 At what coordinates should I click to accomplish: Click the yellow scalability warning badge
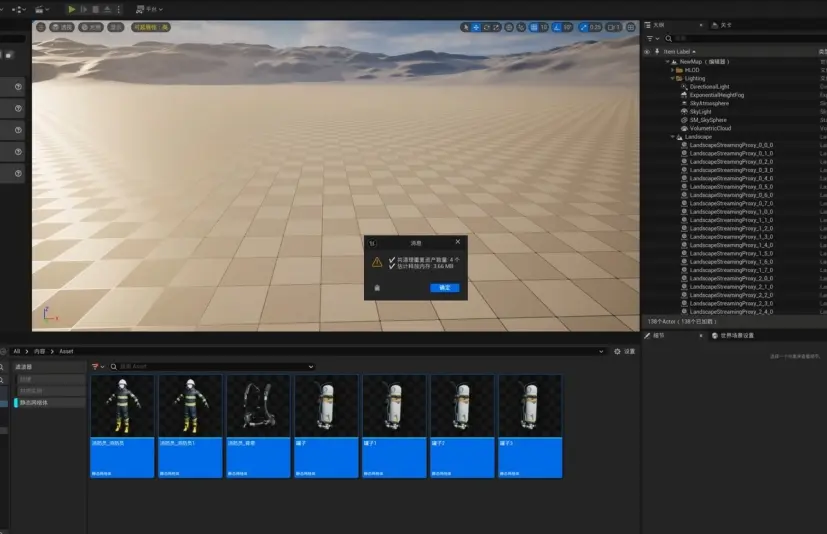(x=151, y=27)
